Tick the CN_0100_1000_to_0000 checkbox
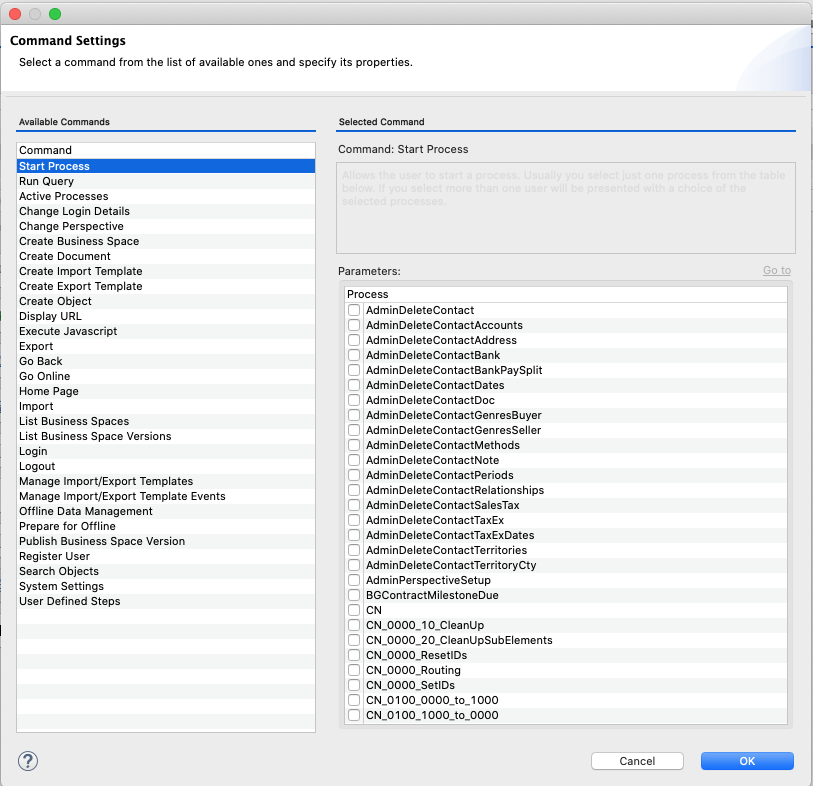Screen dimensions: 813x786 (x=354, y=715)
